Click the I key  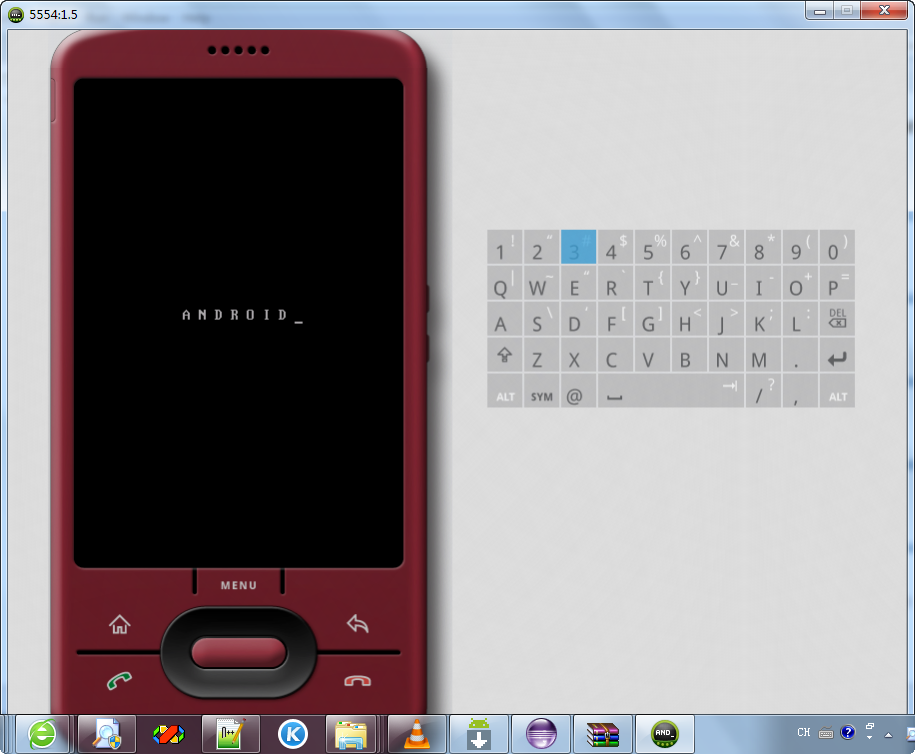(763, 283)
